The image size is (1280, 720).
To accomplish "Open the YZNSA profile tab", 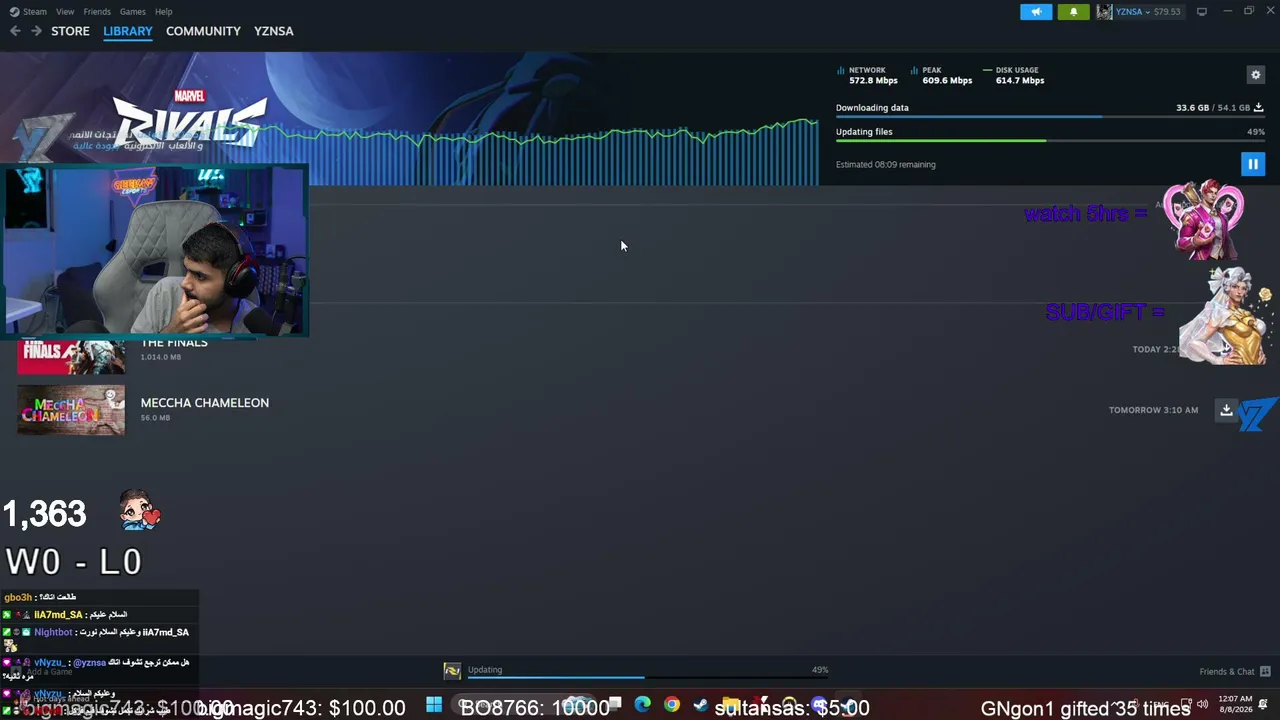I will click(274, 31).
